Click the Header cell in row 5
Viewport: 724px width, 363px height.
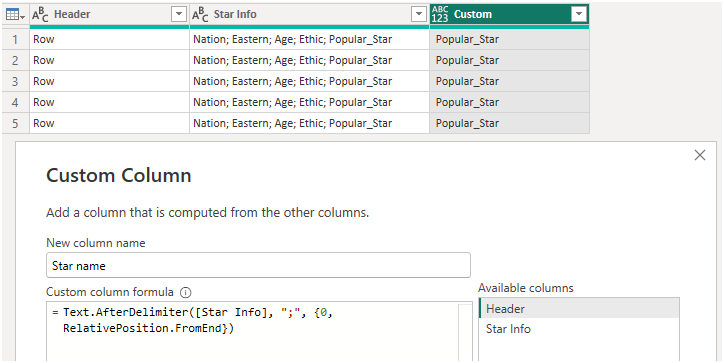coord(109,123)
